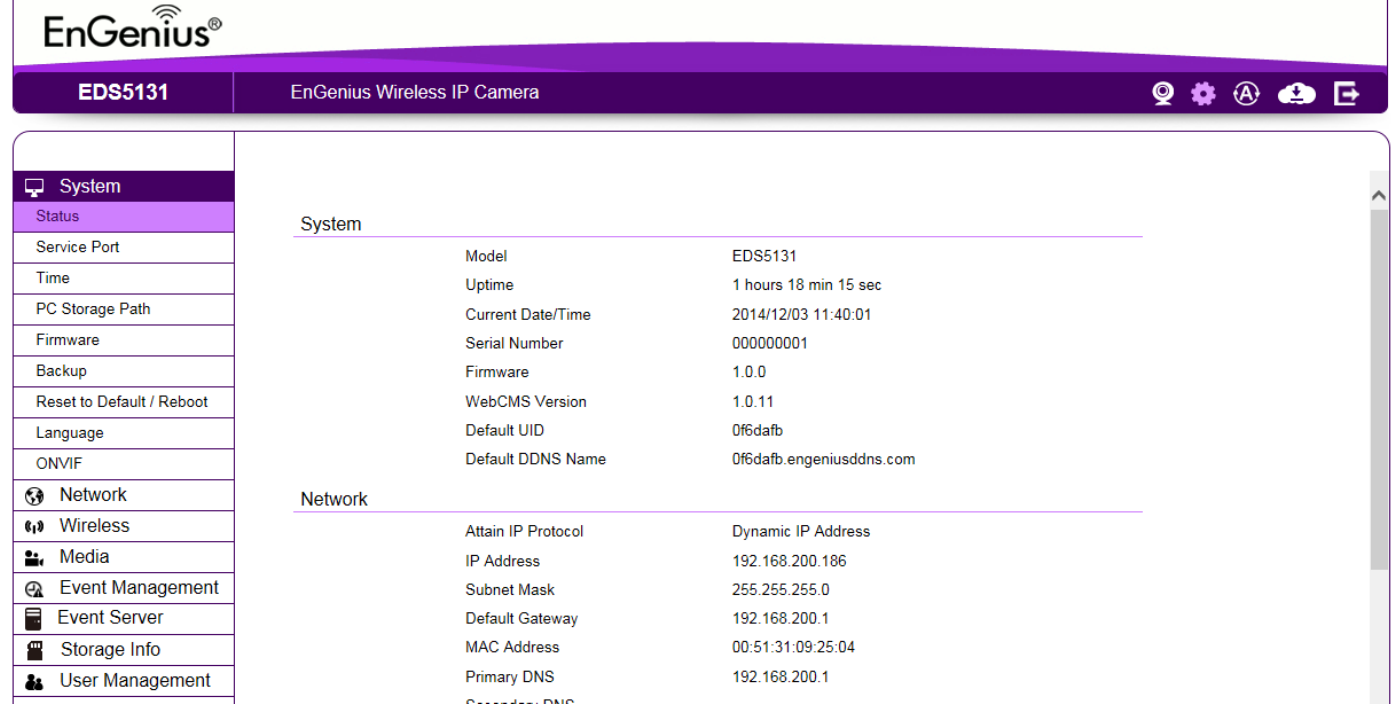Open the Backup page
The image size is (1395, 704).
tap(124, 372)
